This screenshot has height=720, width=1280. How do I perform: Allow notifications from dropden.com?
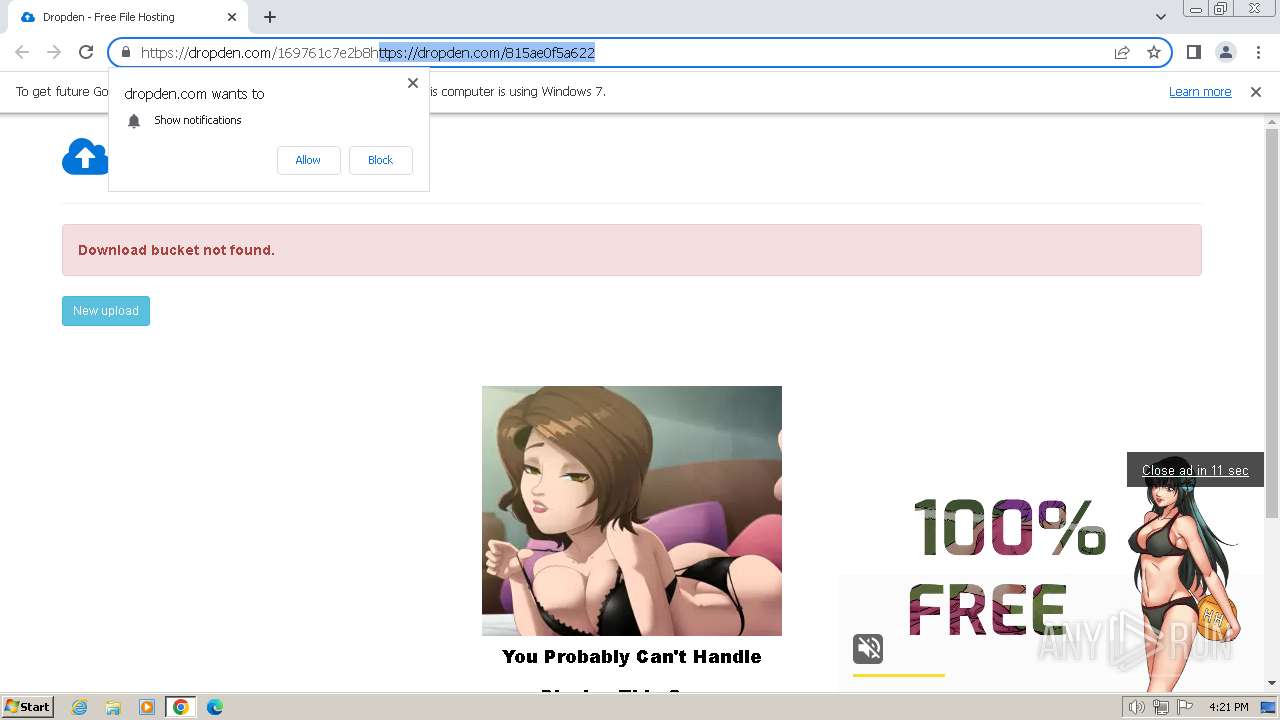pos(308,160)
